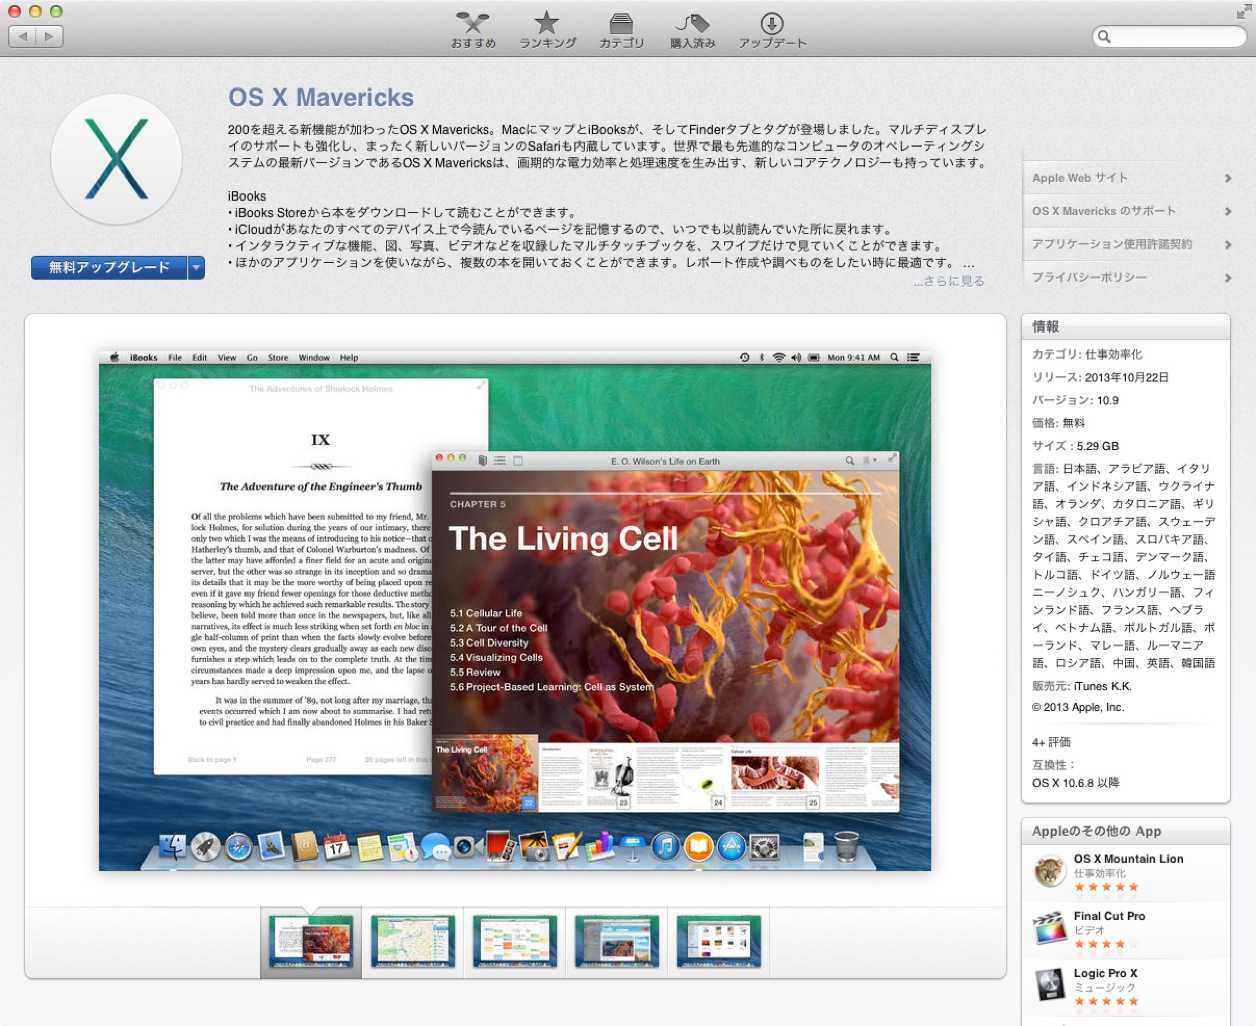The height and width of the screenshot is (1026, 1256).
Task: Select the Maps screenshot thumbnail
Action: 413,941
